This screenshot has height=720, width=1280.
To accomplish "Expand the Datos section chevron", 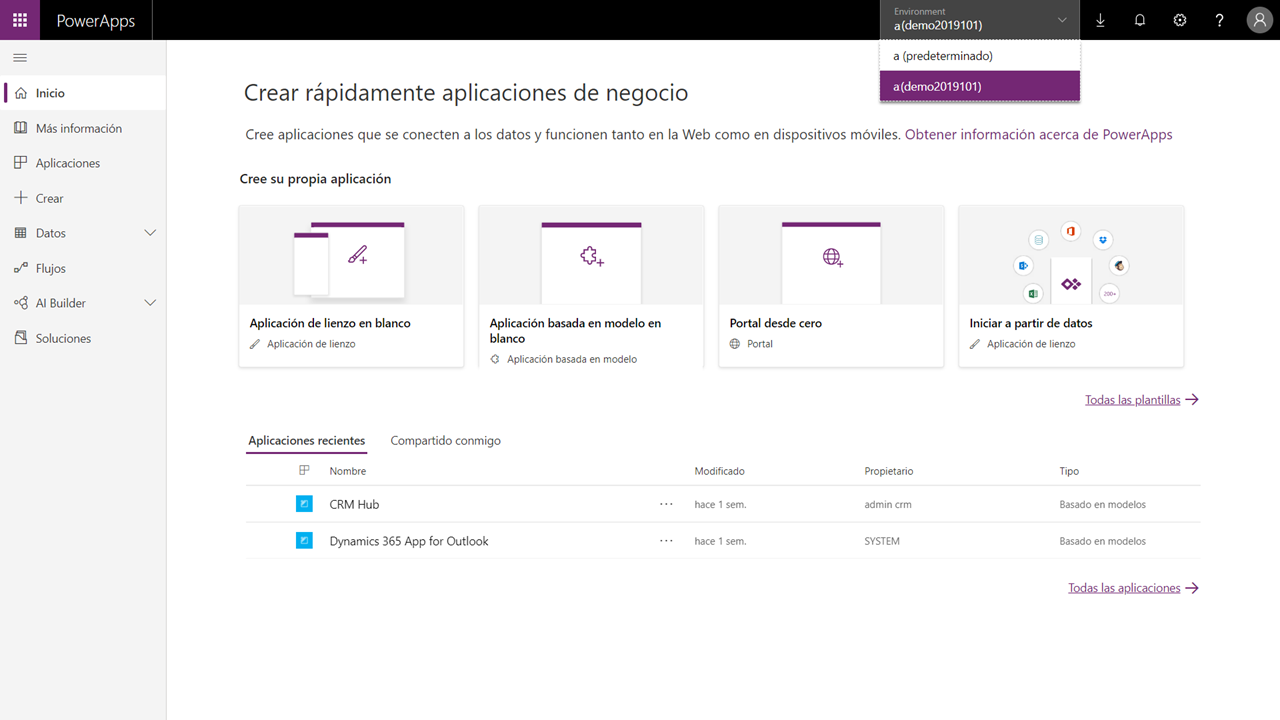I will [x=151, y=233].
